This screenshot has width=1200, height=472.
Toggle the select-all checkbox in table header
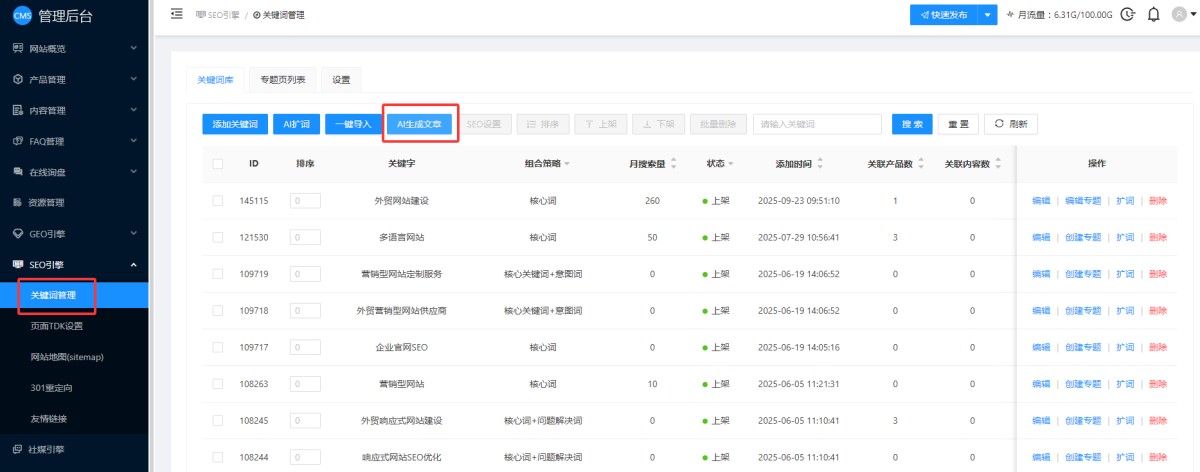pyautogui.click(x=218, y=164)
